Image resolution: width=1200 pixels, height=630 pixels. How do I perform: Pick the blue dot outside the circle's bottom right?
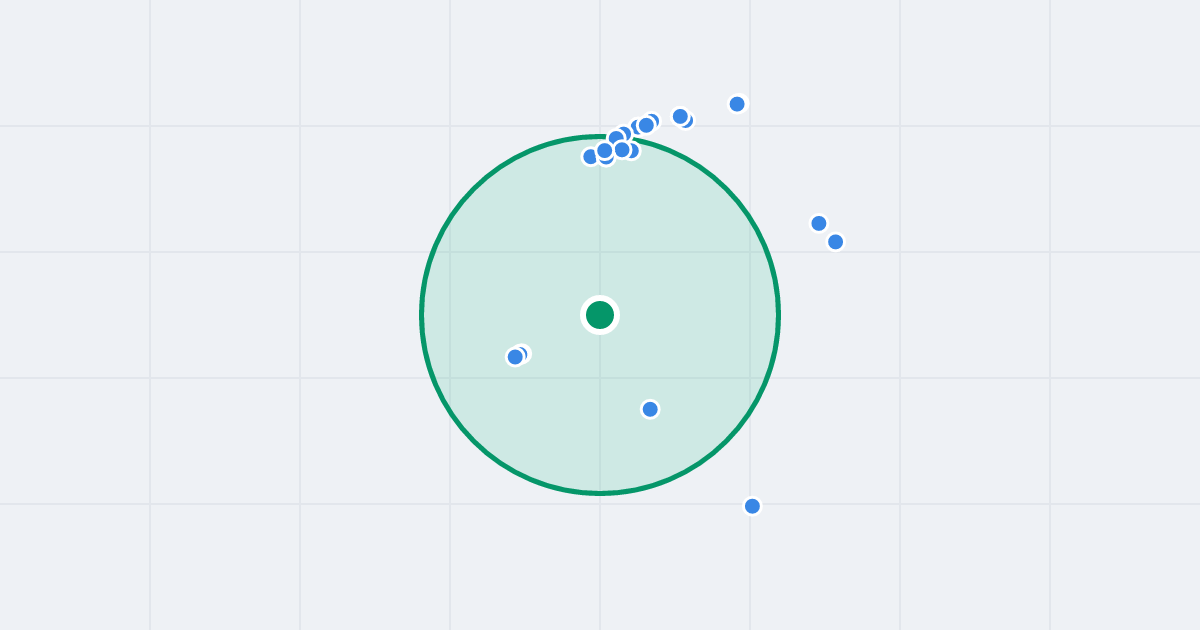(752, 506)
